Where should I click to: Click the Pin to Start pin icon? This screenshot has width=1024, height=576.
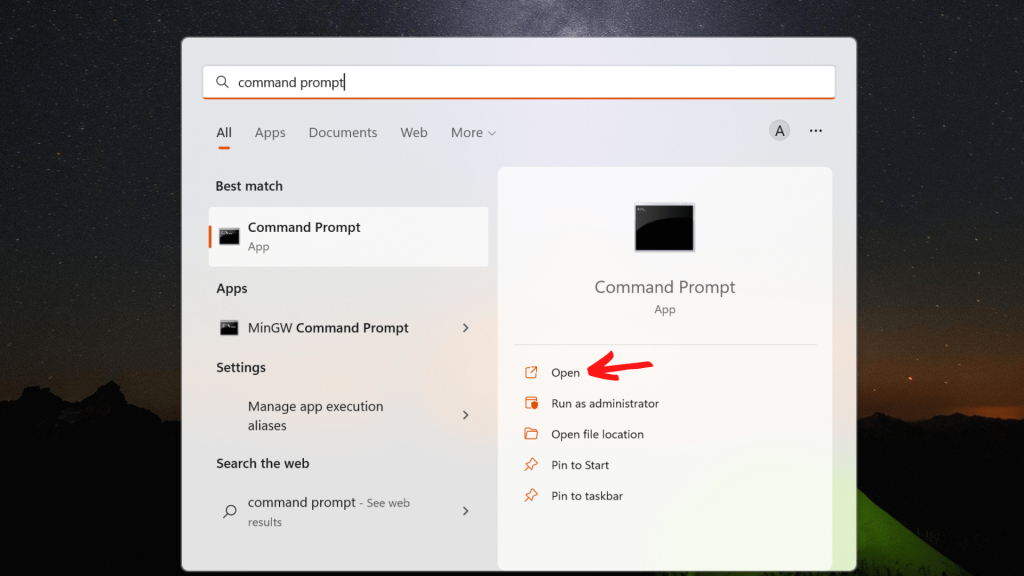pyautogui.click(x=531, y=464)
